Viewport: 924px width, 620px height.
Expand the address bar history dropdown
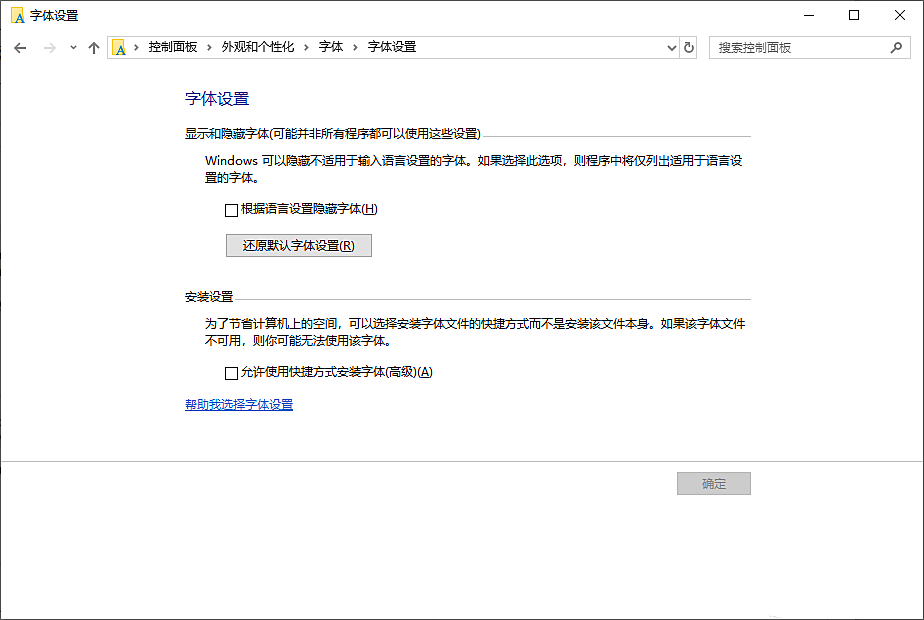pyautogui.click(x=671, y=46)
